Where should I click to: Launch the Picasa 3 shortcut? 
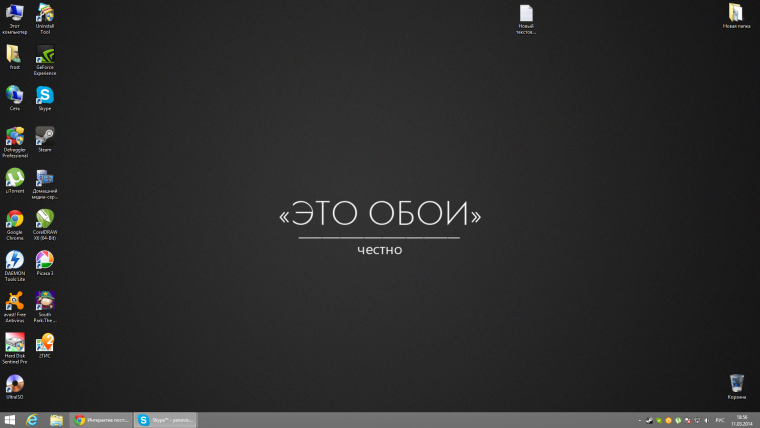click(45, 263)
